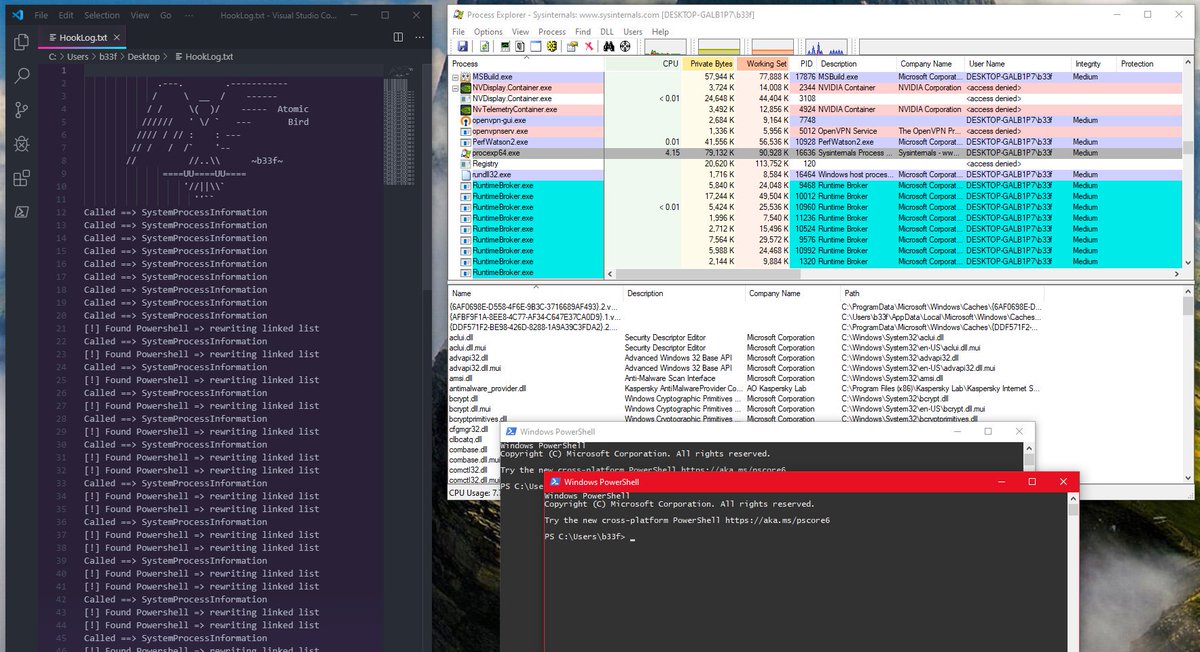The width and height of the screenshot is (1200, 652).
Task: Open Go menu in VS Code
Action: pos(165,16)
